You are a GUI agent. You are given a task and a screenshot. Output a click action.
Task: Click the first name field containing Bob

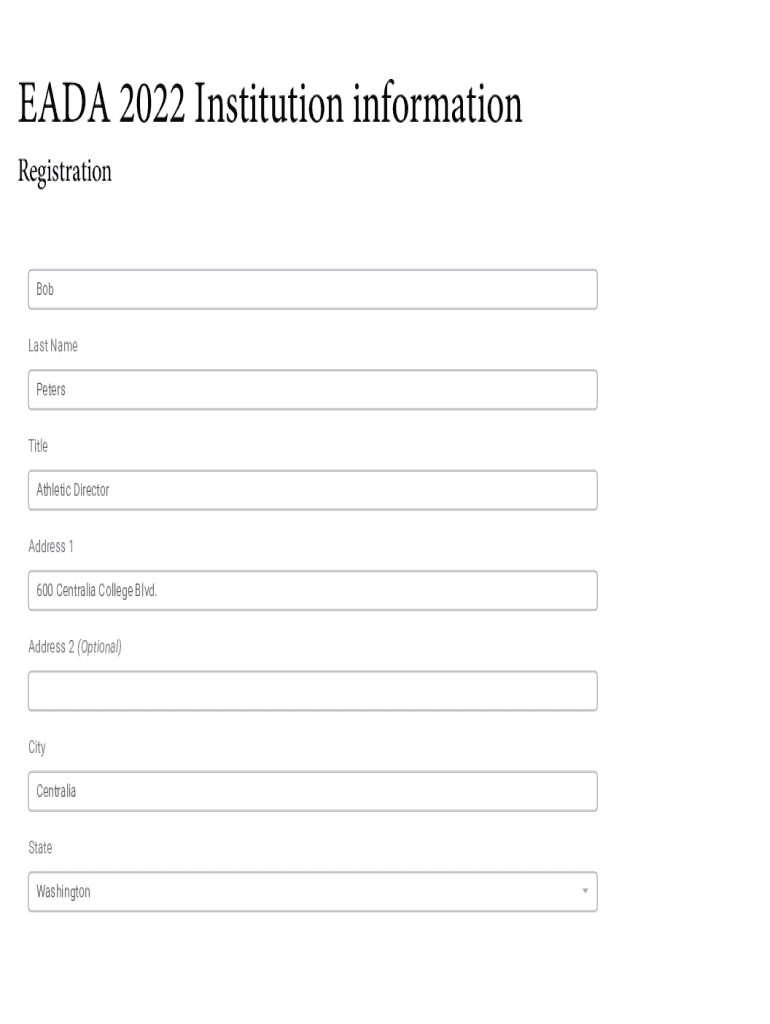(x=312, y=290)
